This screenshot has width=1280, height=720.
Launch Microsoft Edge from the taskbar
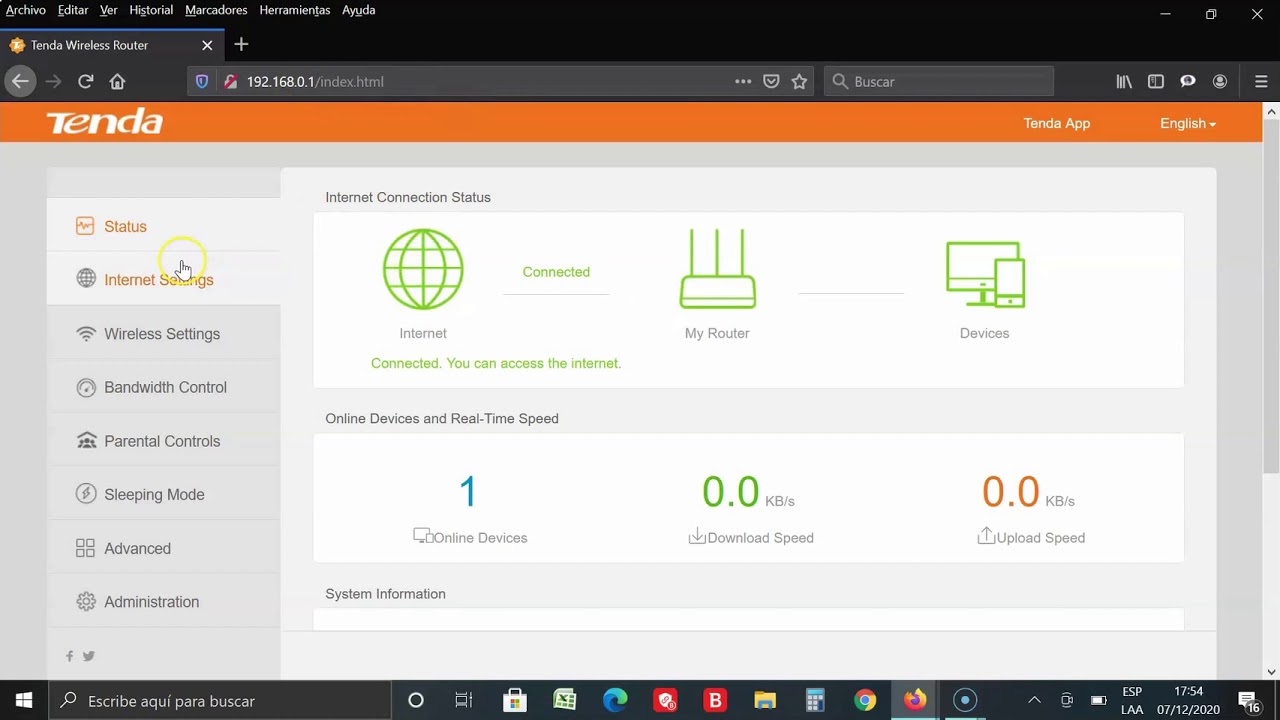pos(615,700)
